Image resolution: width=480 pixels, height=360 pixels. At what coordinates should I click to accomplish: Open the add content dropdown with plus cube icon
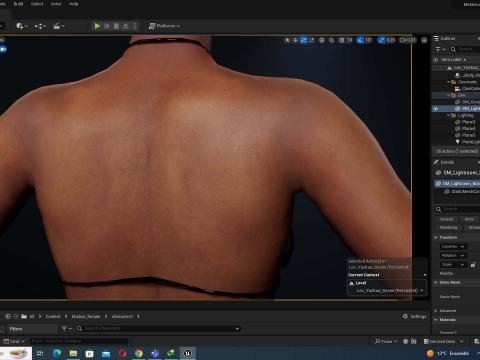[x=22, y=26]
